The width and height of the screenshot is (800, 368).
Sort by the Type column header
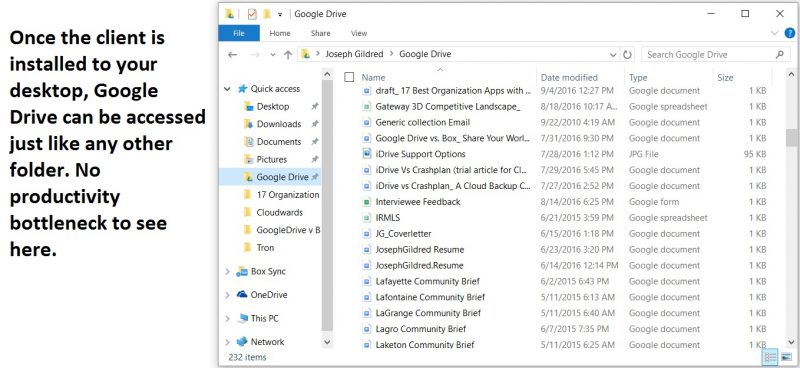[x=638, y=78]
